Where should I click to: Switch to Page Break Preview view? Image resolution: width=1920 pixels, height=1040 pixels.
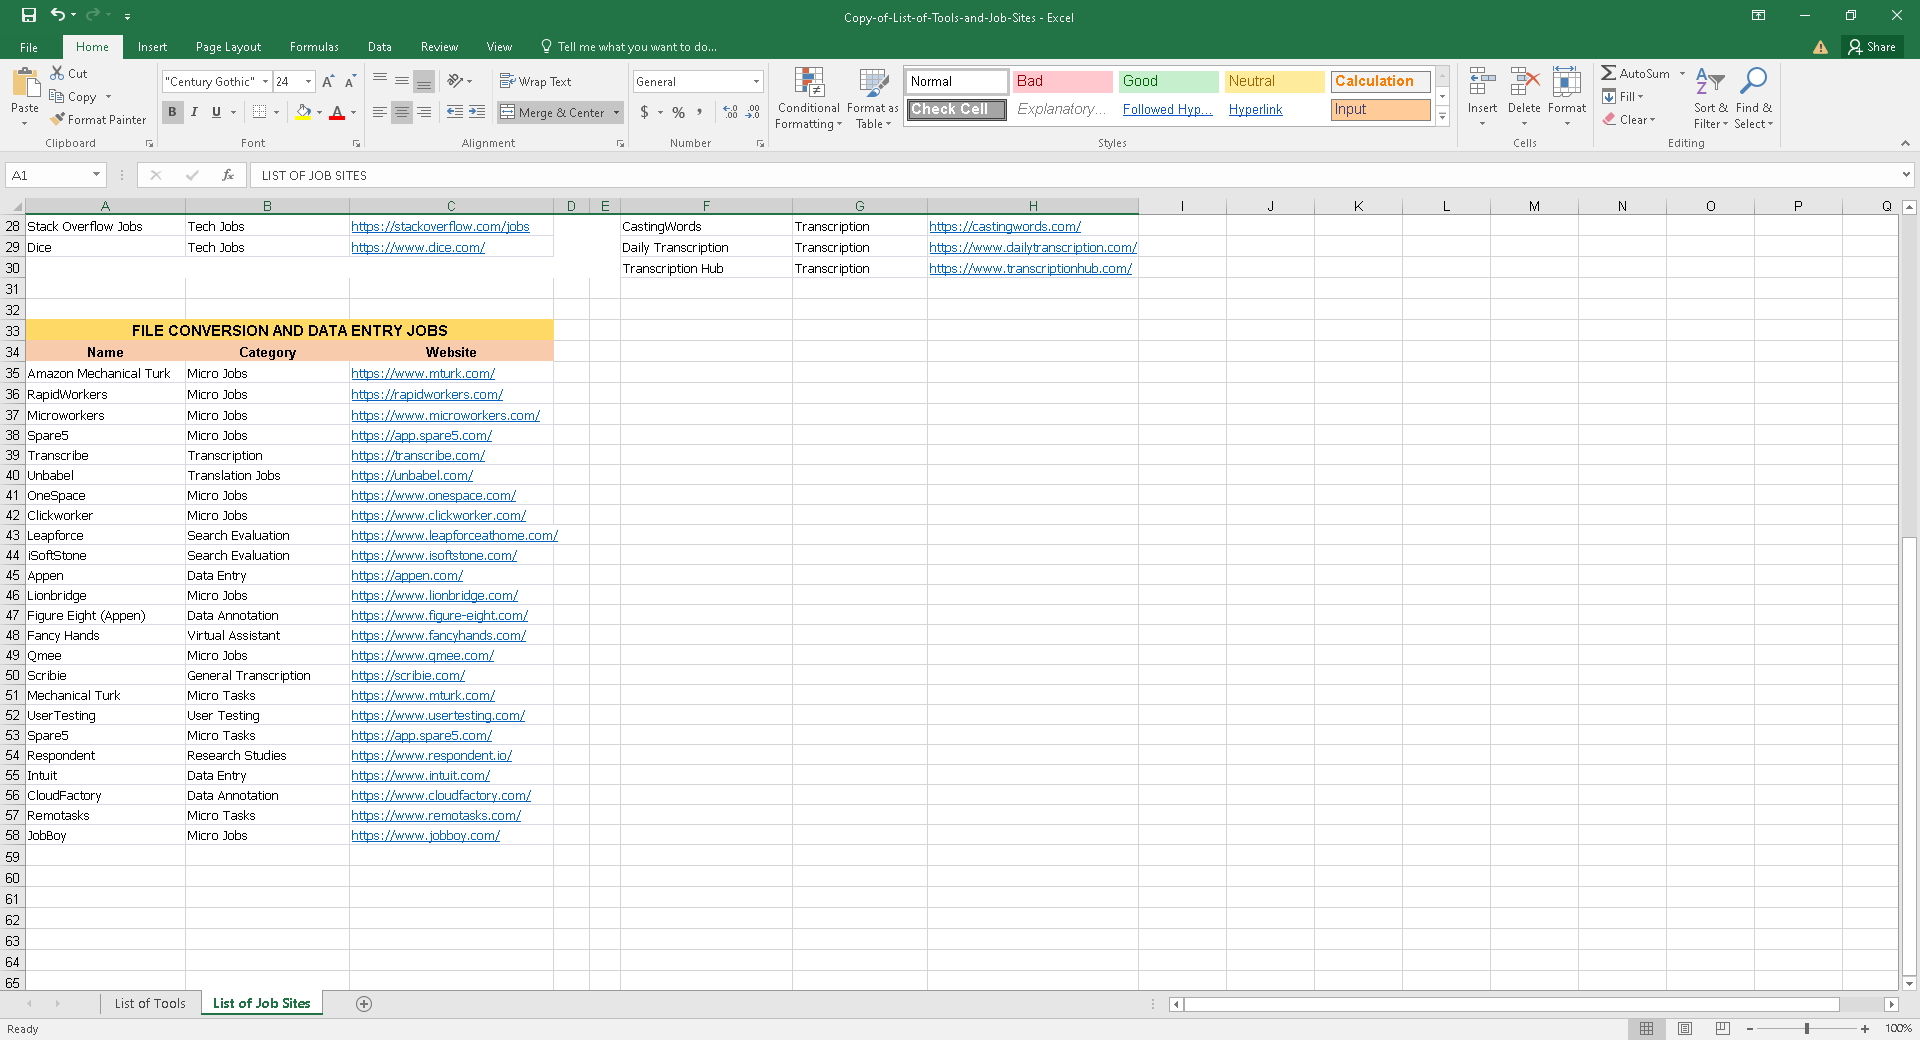[1722, 1028]
